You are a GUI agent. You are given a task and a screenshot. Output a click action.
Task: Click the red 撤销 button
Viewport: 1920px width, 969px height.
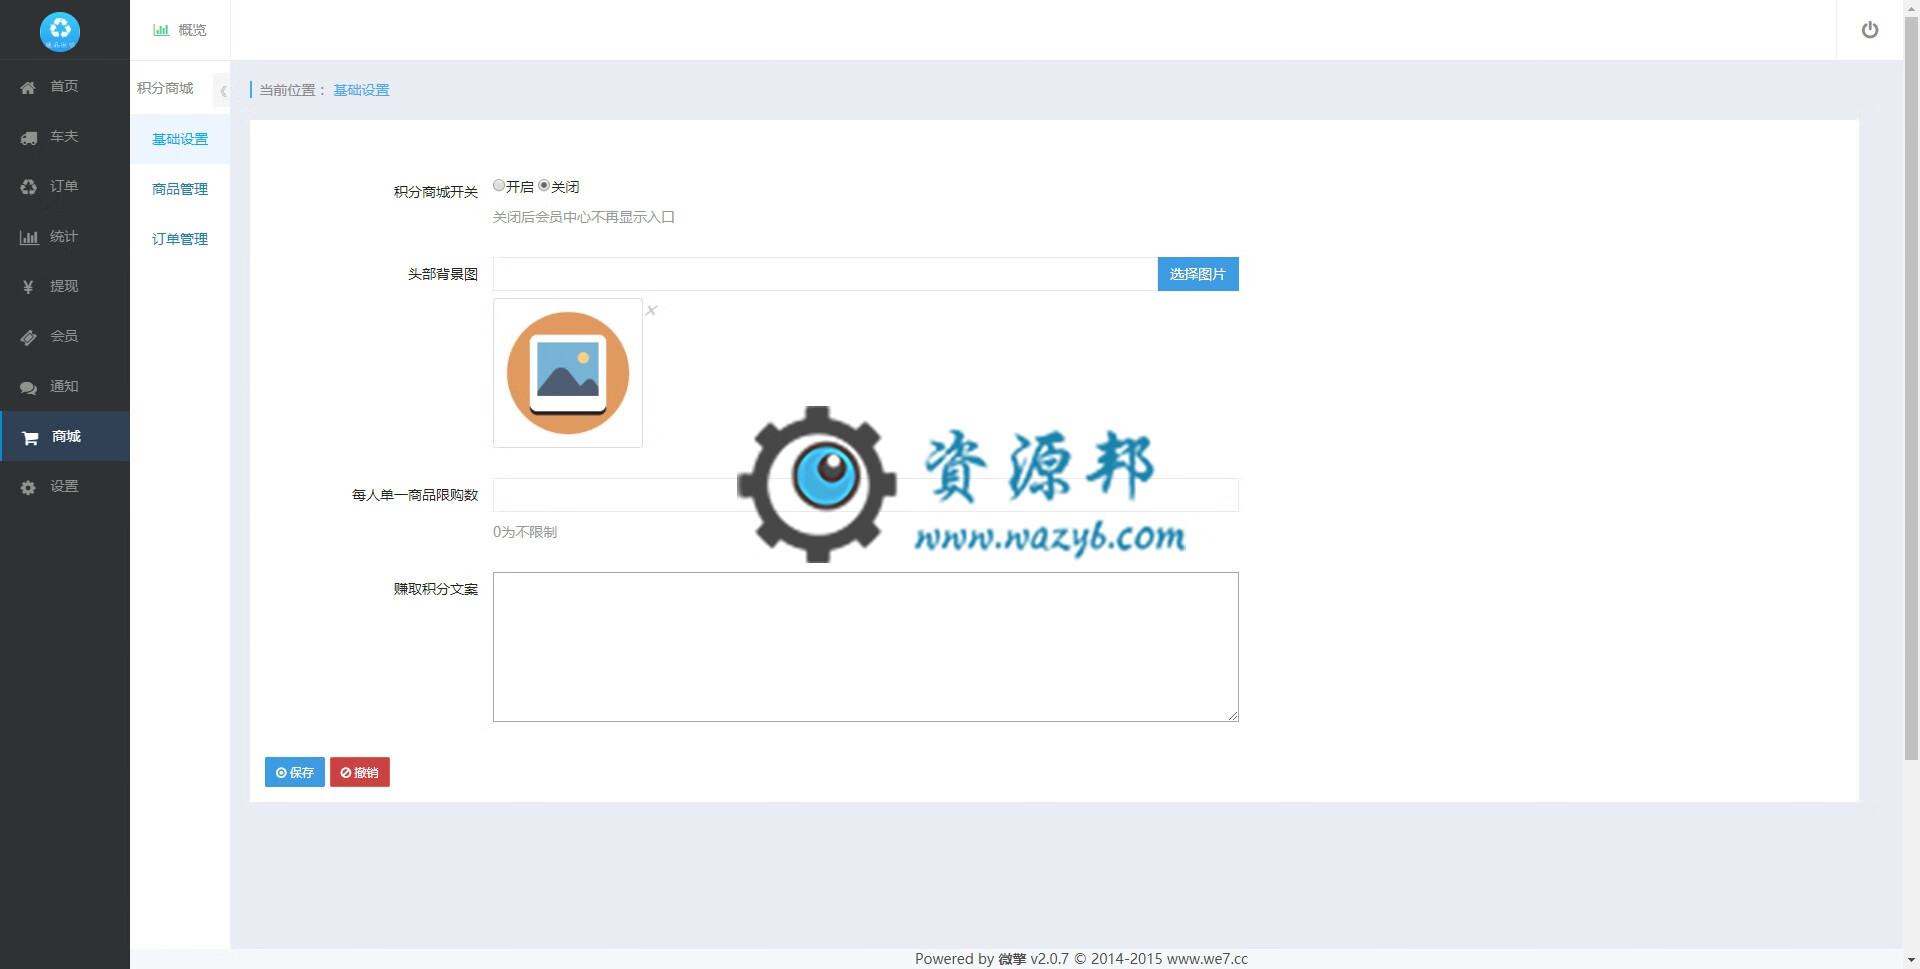tap(359, 772)
